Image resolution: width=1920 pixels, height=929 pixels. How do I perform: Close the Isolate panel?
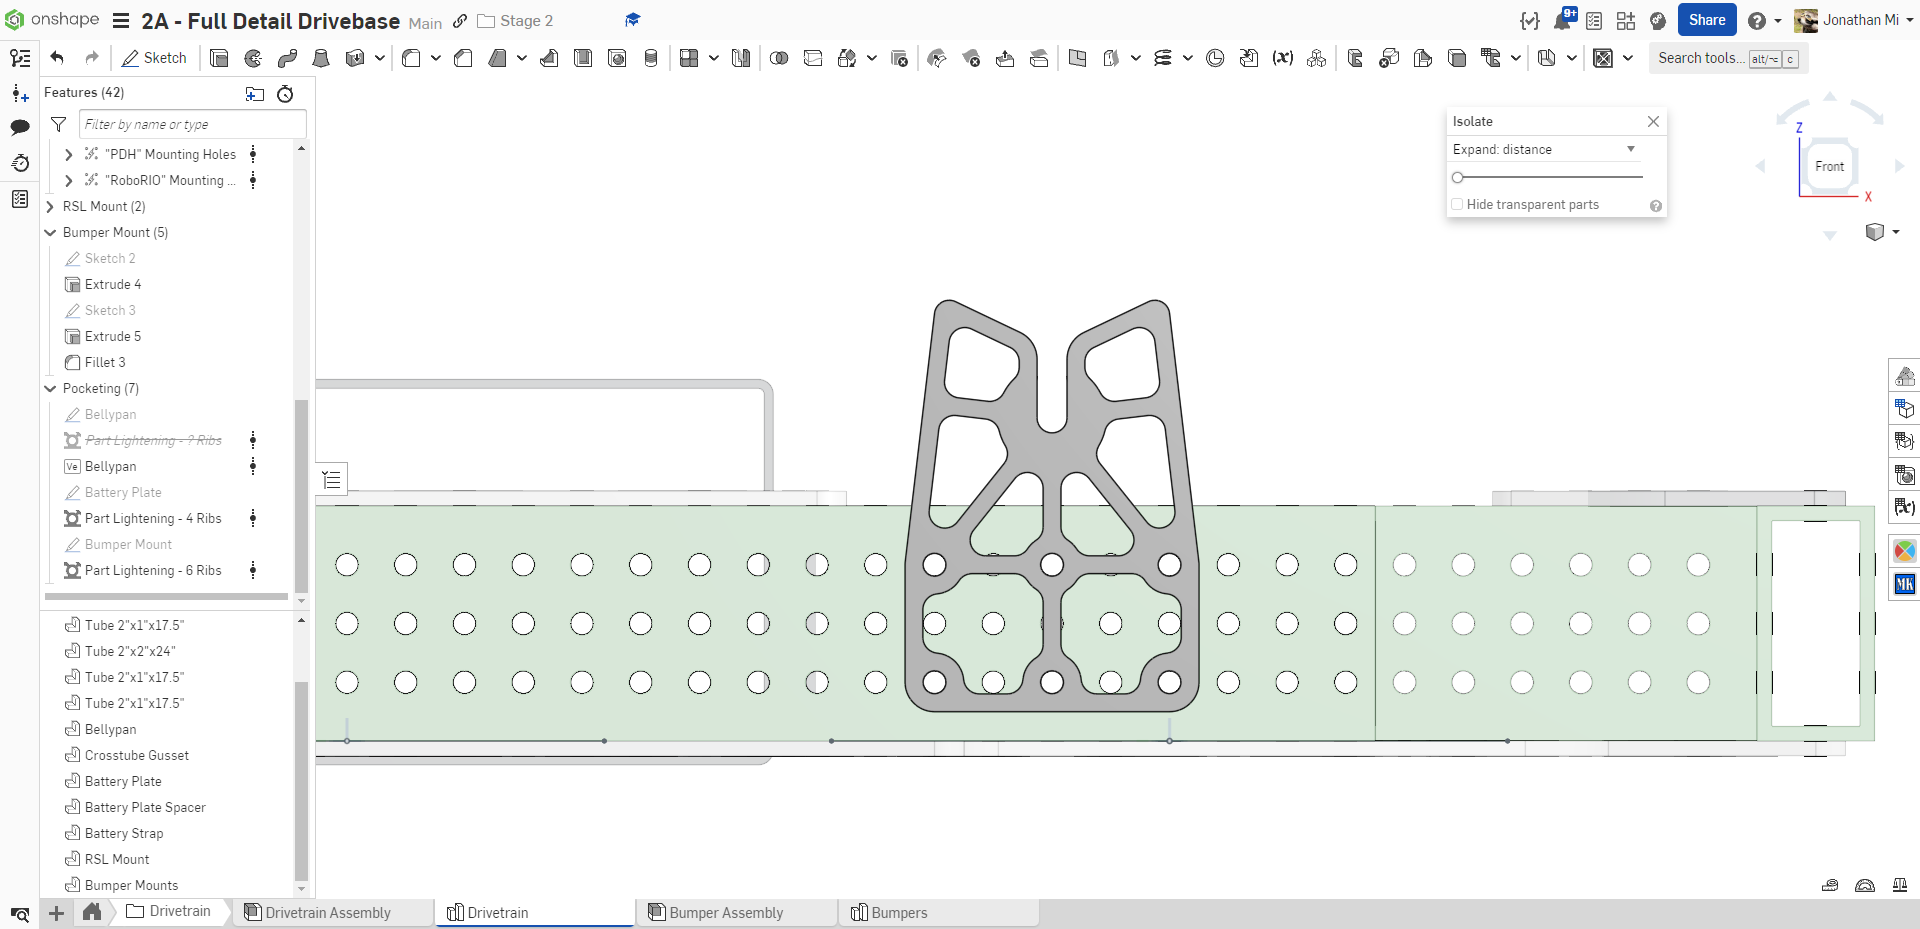1653,121
